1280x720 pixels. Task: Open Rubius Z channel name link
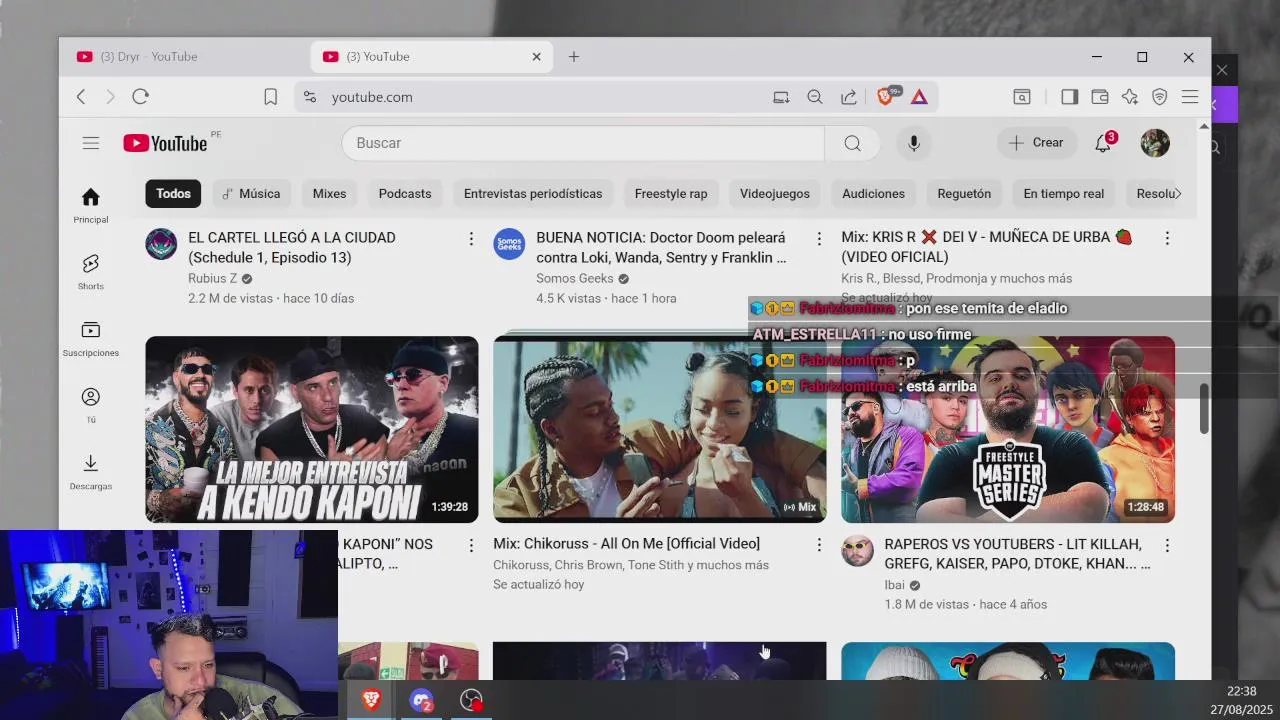coord(213,279)
